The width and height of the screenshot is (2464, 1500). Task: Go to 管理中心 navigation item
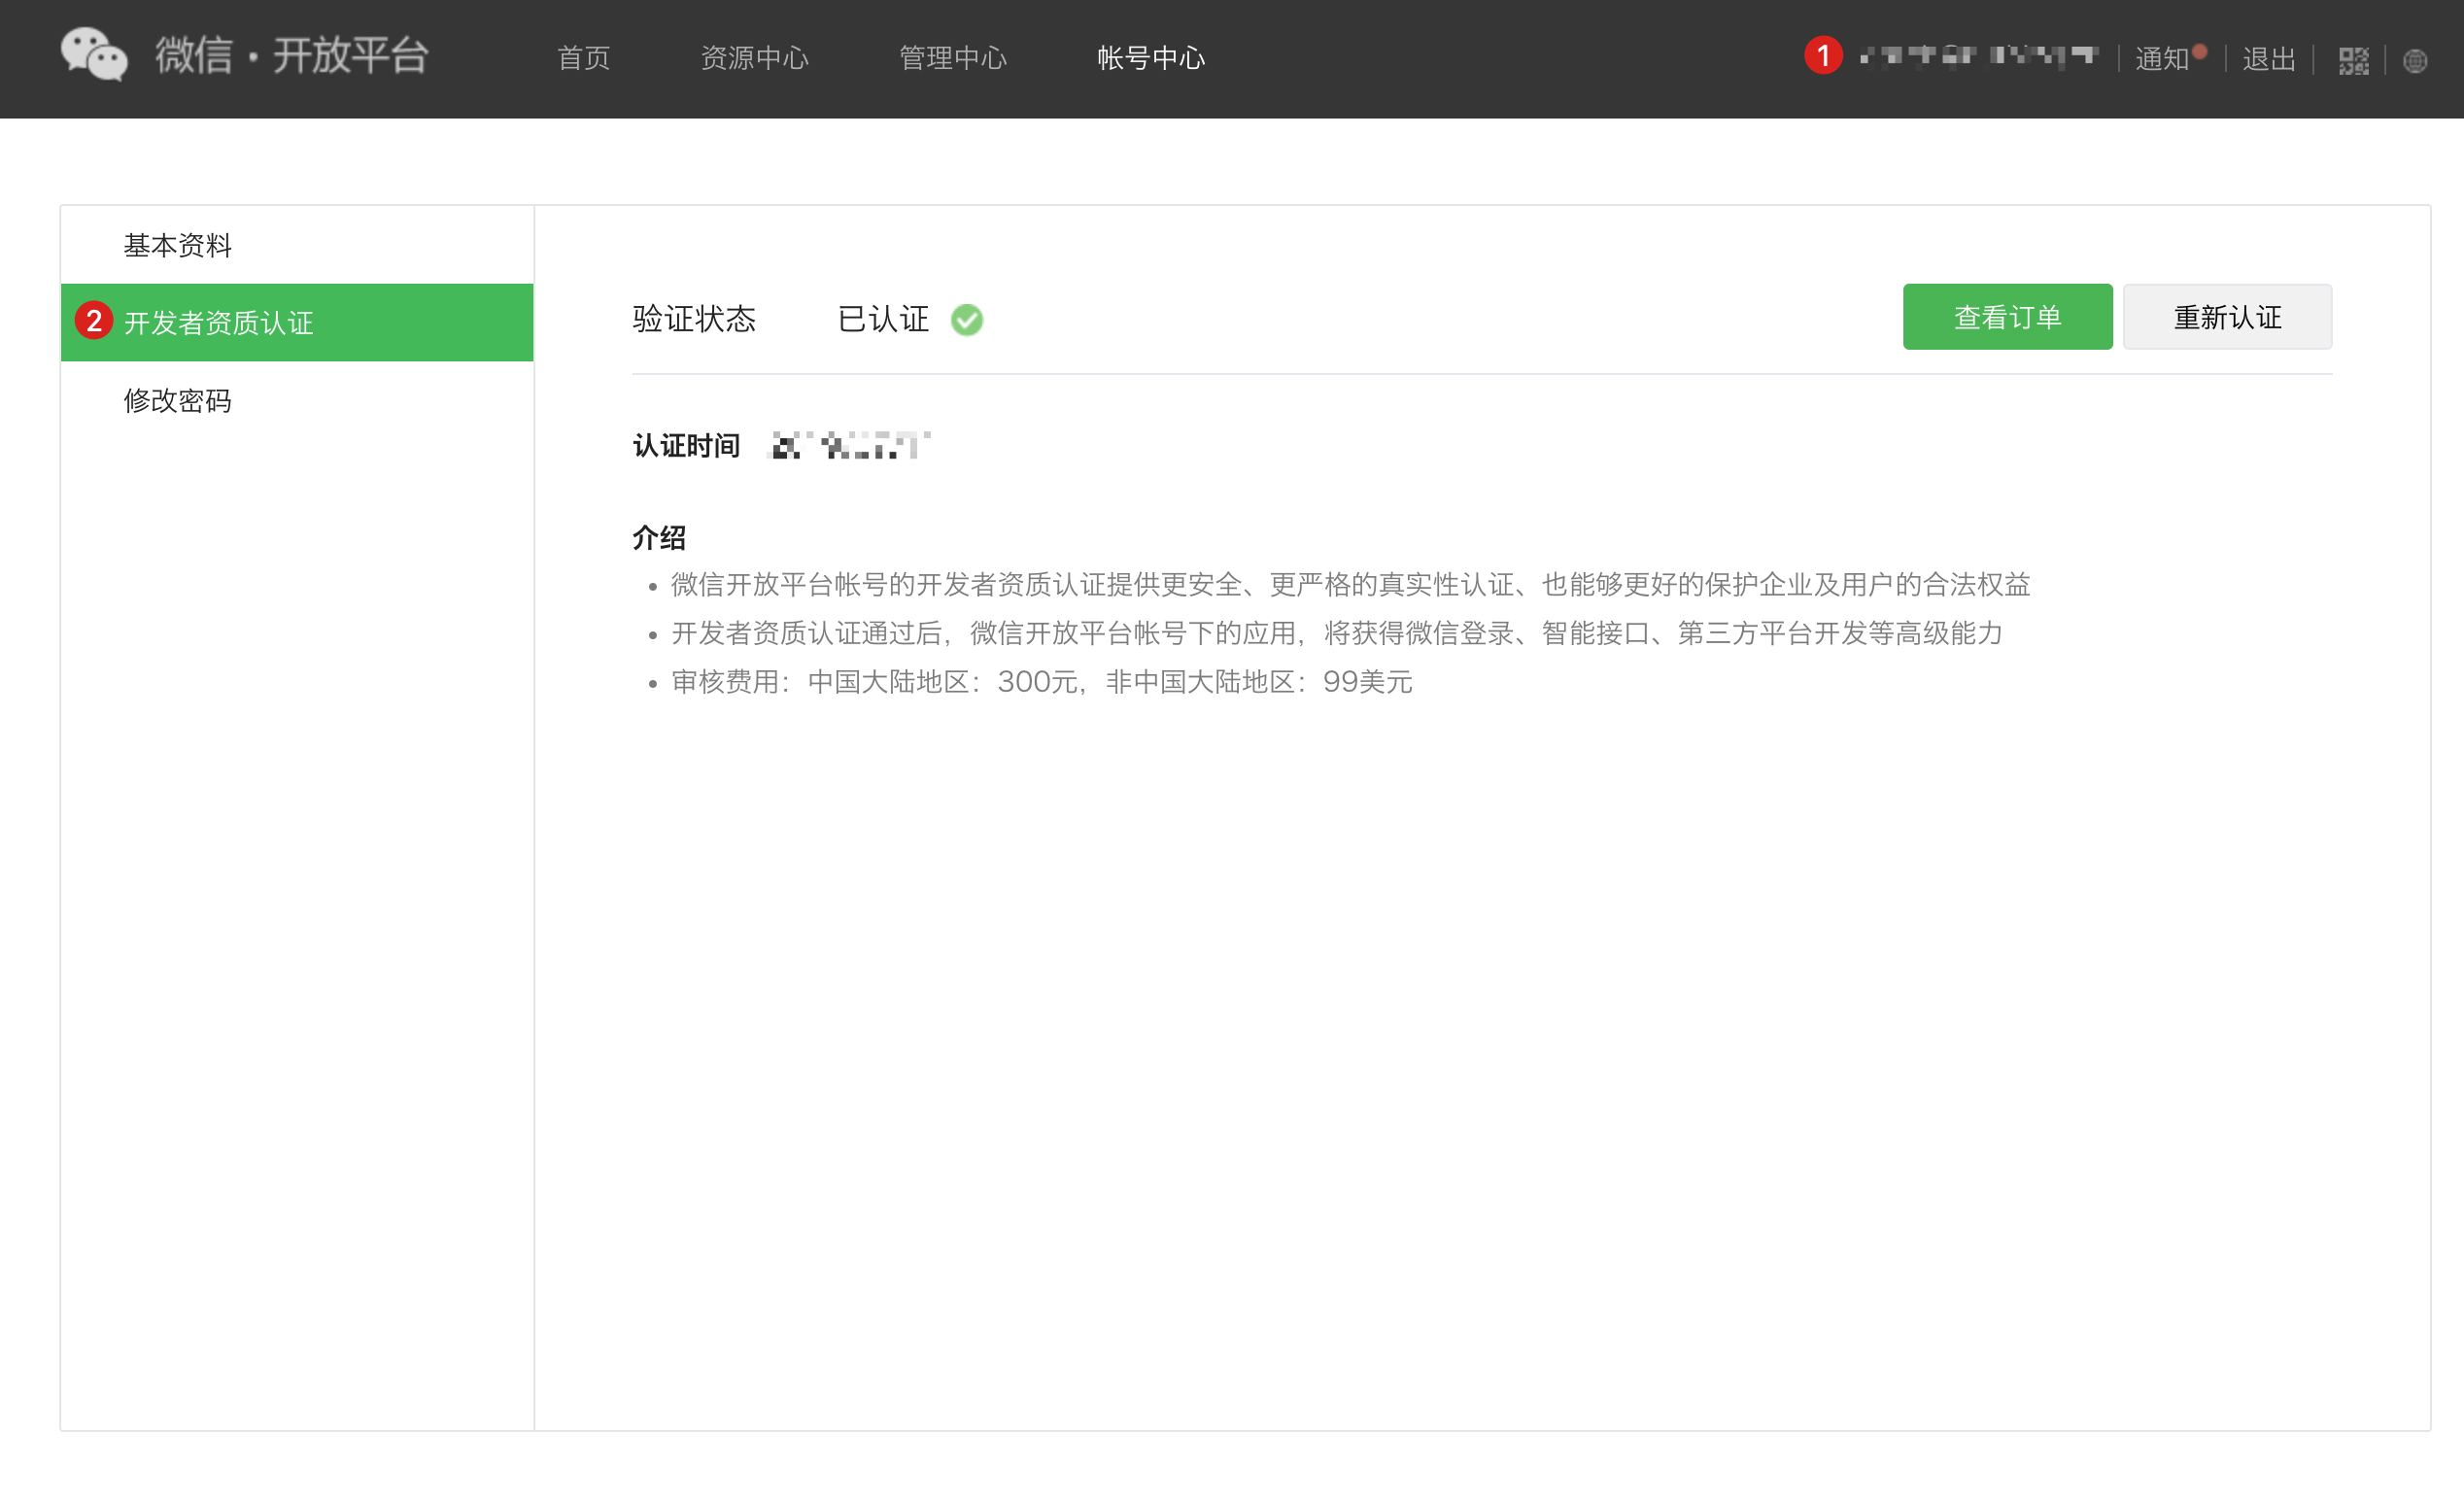click(952, 58)
